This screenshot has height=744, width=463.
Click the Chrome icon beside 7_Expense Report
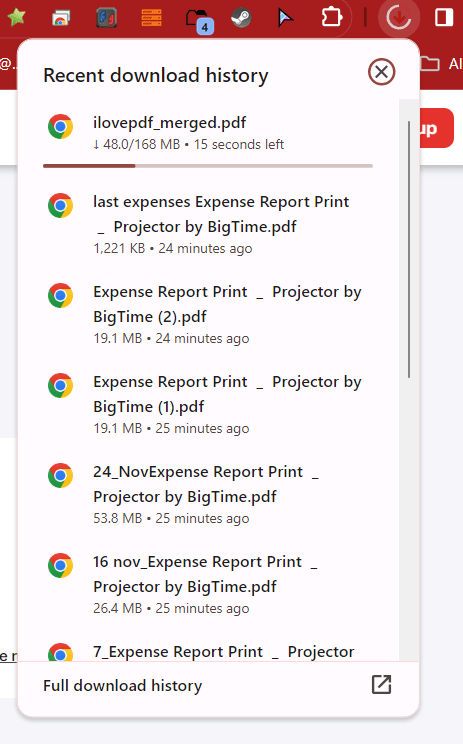[60, 653]
